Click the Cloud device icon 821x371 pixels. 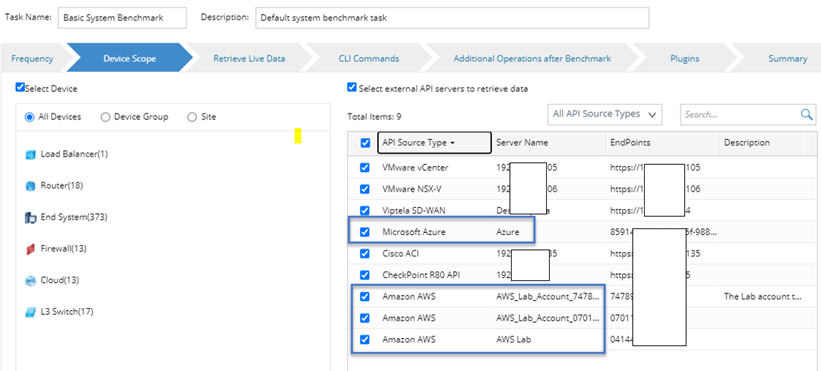30,280
